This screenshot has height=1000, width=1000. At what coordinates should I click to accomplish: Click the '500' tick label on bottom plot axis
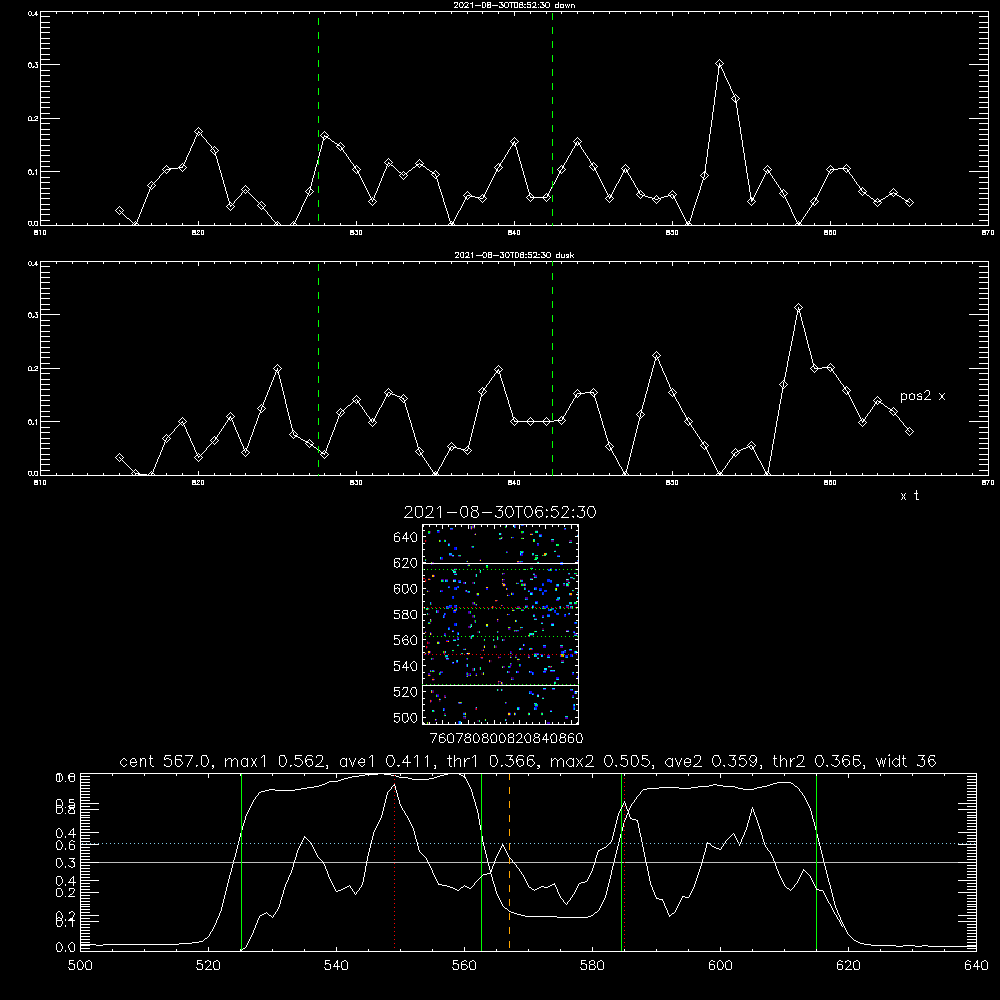pyautogui.click(x=80, y=966)
